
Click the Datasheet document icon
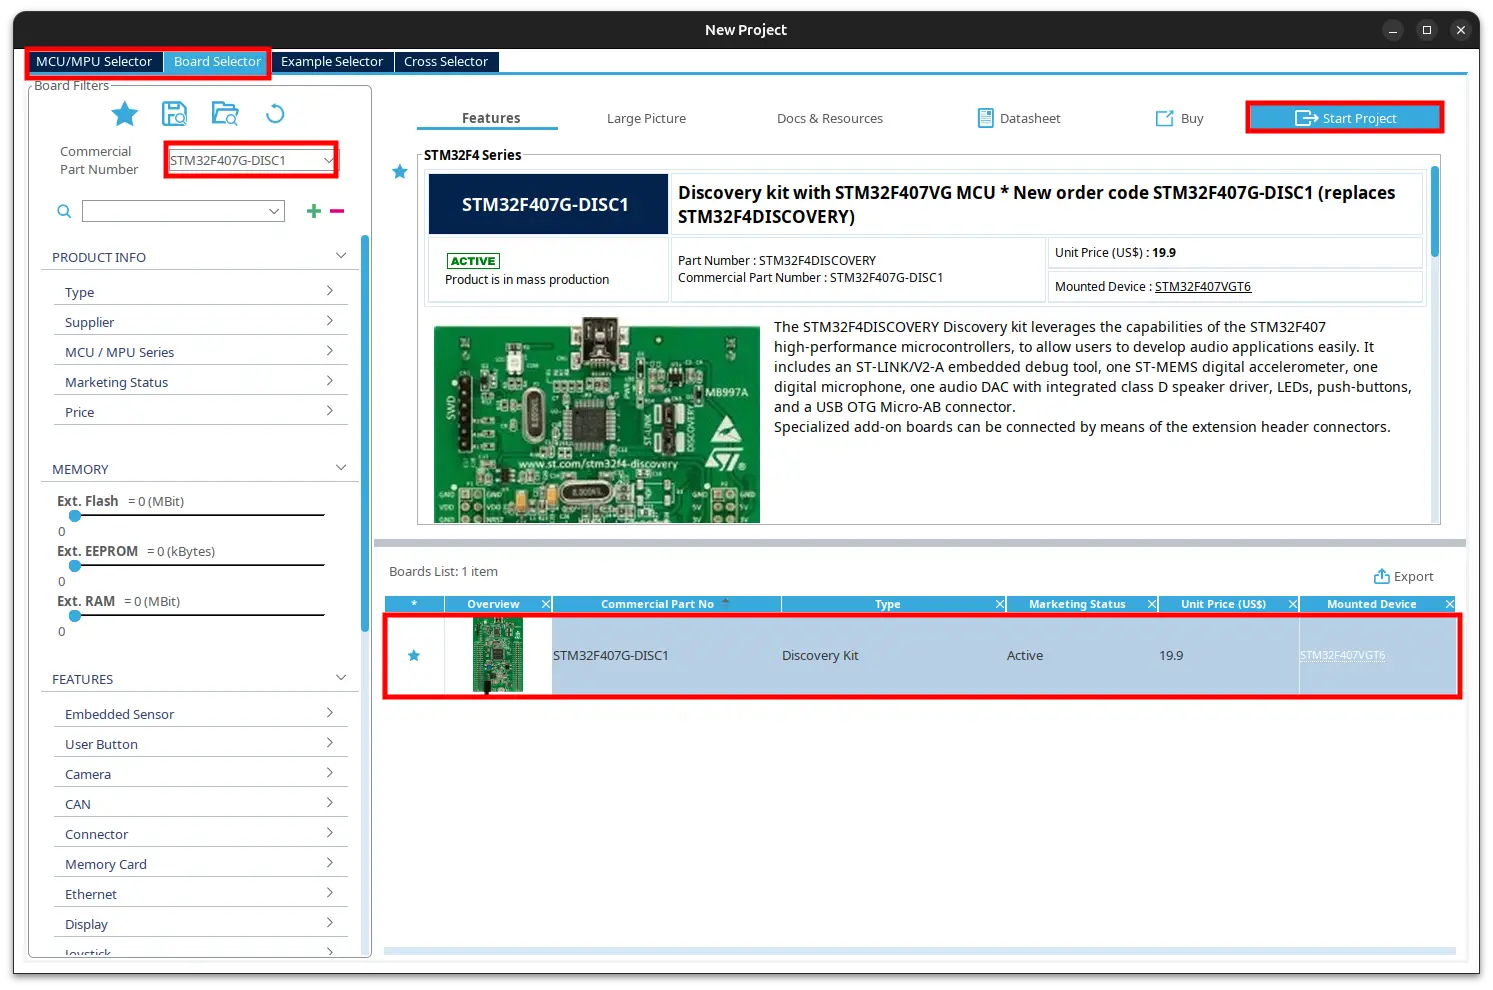tap(985, 118)
